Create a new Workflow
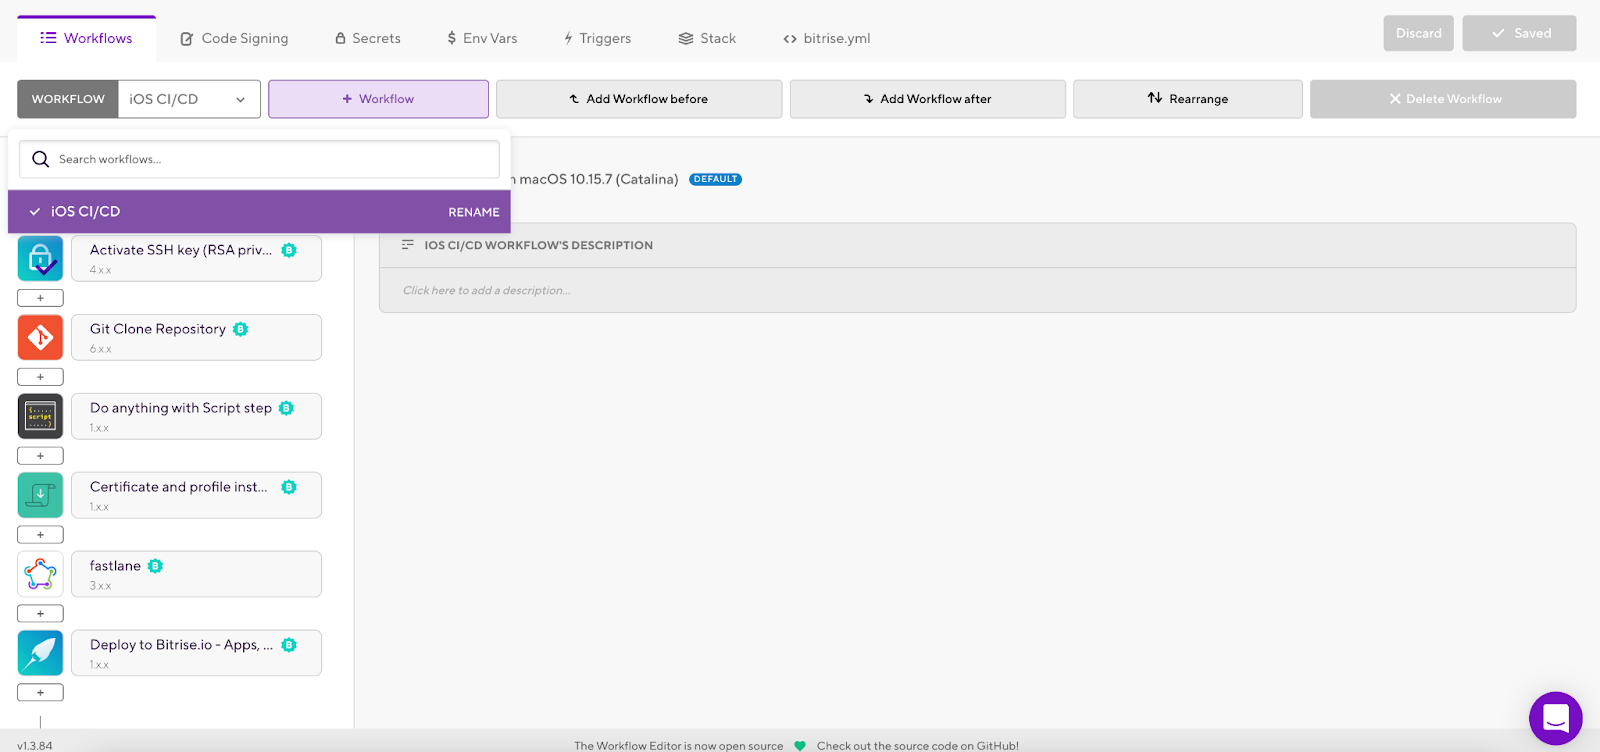The image size is (1600, 752). pos(378,99)
